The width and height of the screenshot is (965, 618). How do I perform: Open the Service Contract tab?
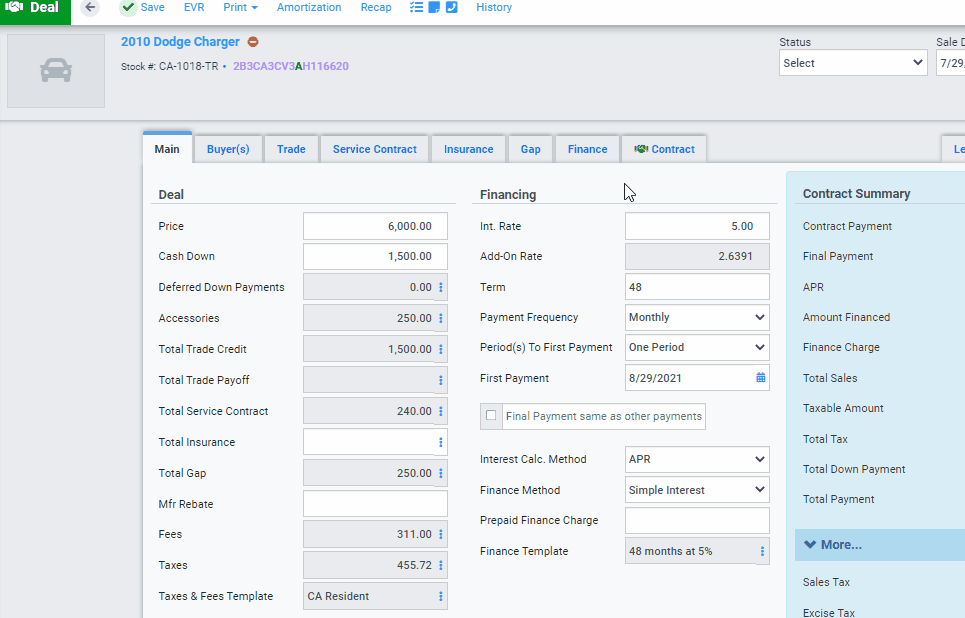click(374, 148)
